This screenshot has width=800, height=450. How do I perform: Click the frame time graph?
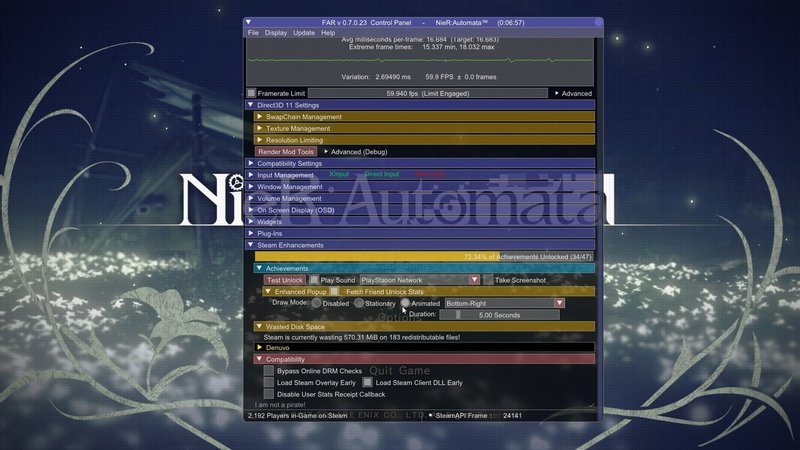[x=420, y=60]
